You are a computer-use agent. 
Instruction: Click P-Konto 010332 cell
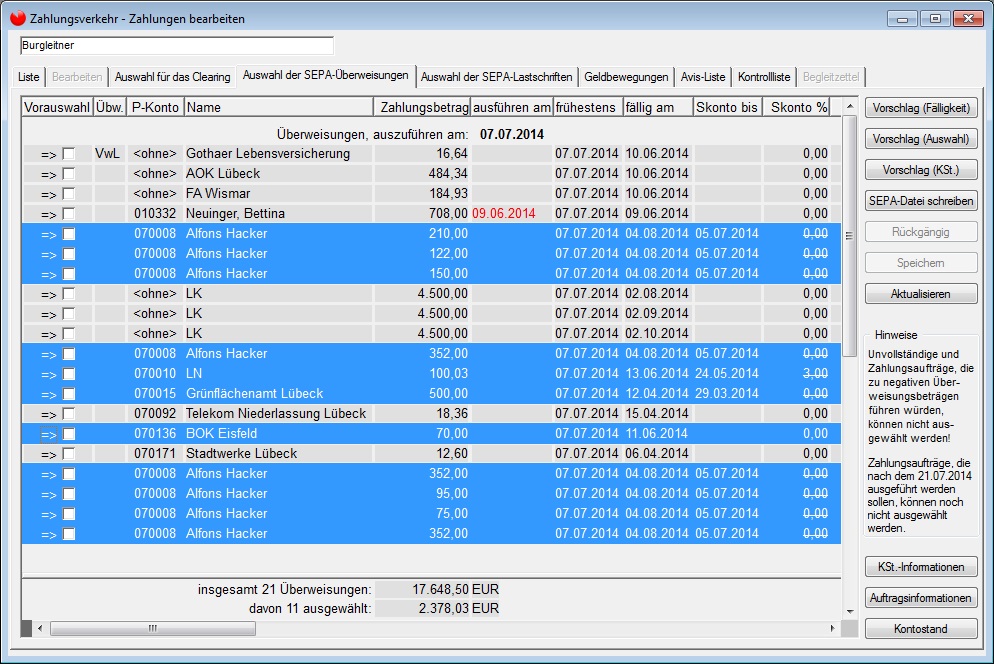155,214
